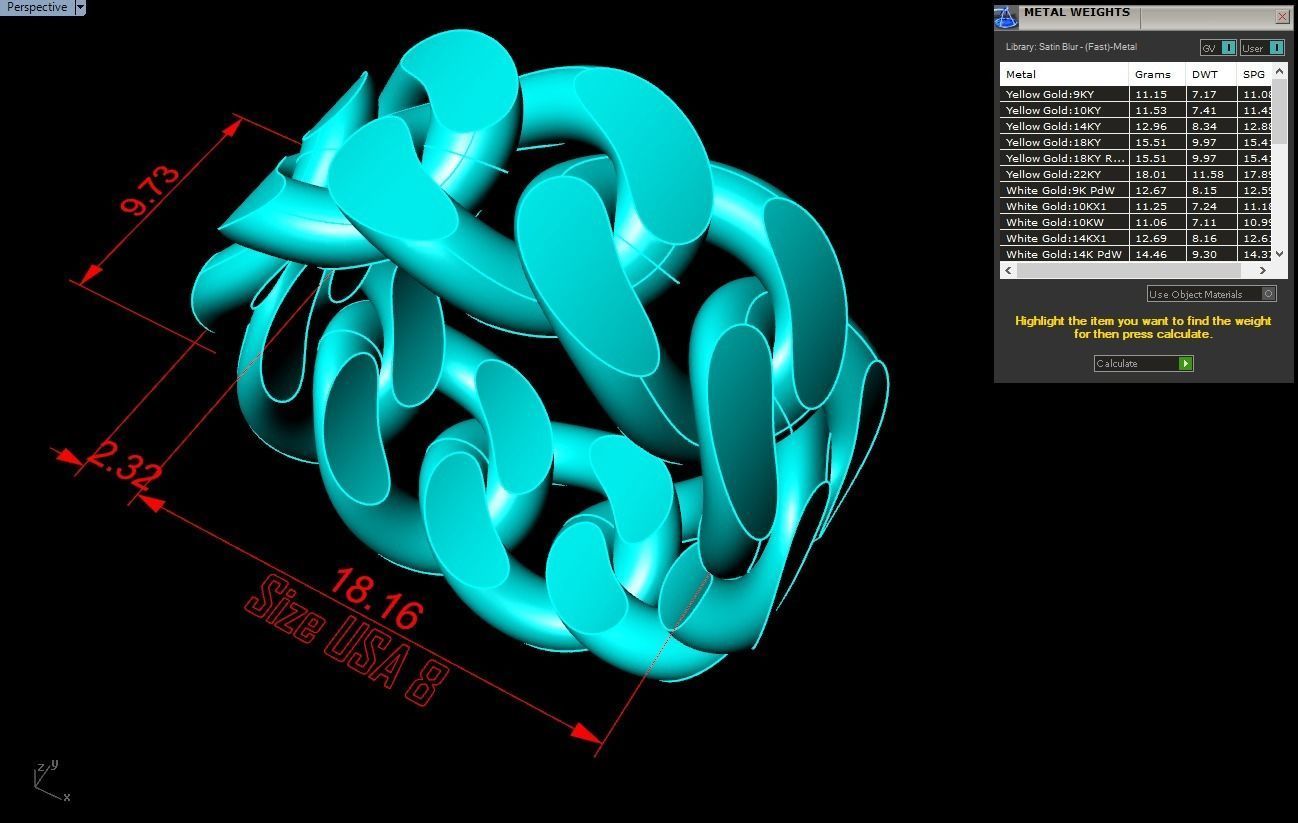Select the Yellow Gold:18KY R... row
The image size is (1298, 823).
[1136, 158]
